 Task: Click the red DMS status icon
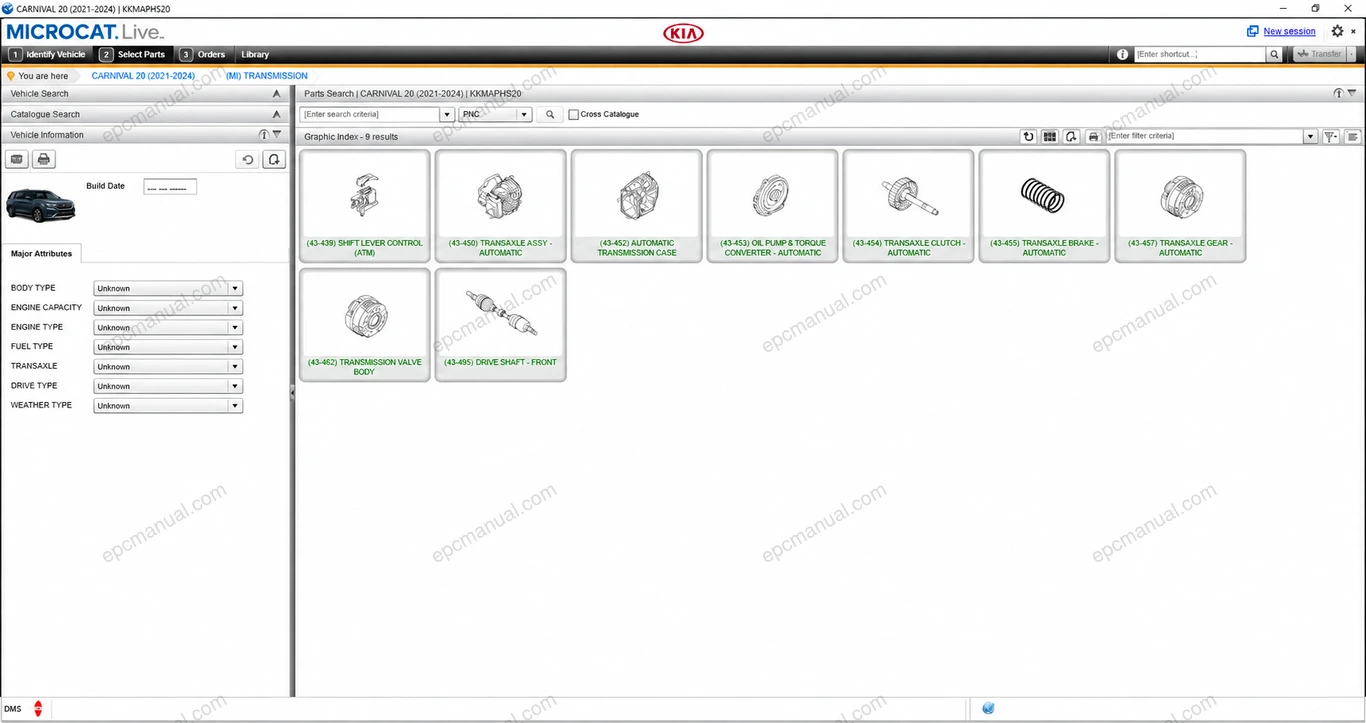click(x=38, y=709)
